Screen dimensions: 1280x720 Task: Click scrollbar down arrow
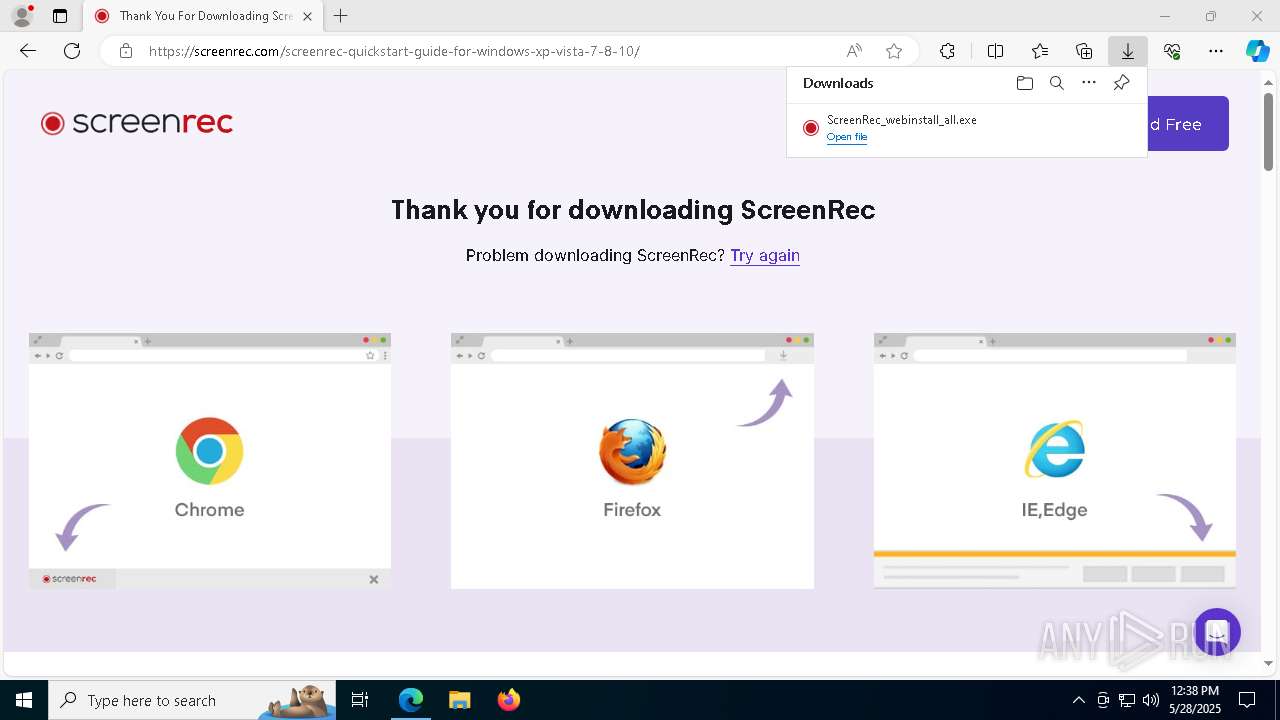tap(1268, 663)
